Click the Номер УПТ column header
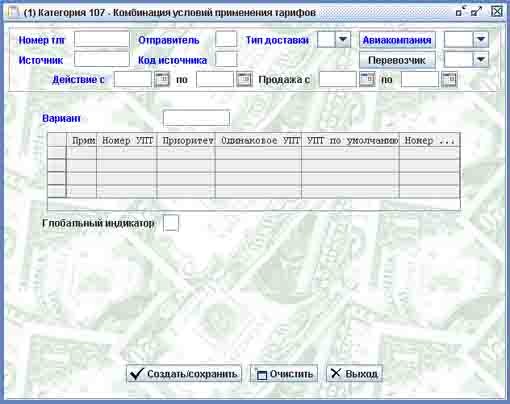The image size is (510, 404). tap(127, 140)
